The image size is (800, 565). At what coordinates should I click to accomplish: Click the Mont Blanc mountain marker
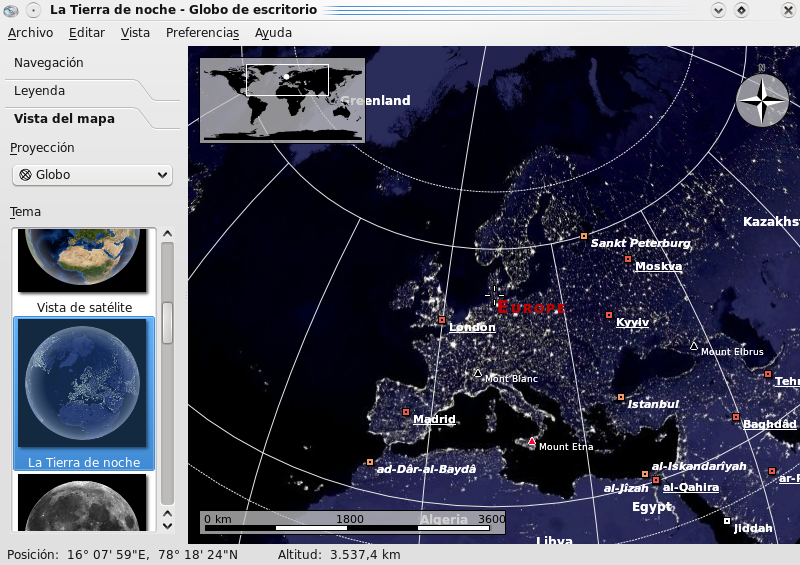click(x=478, y=373)
